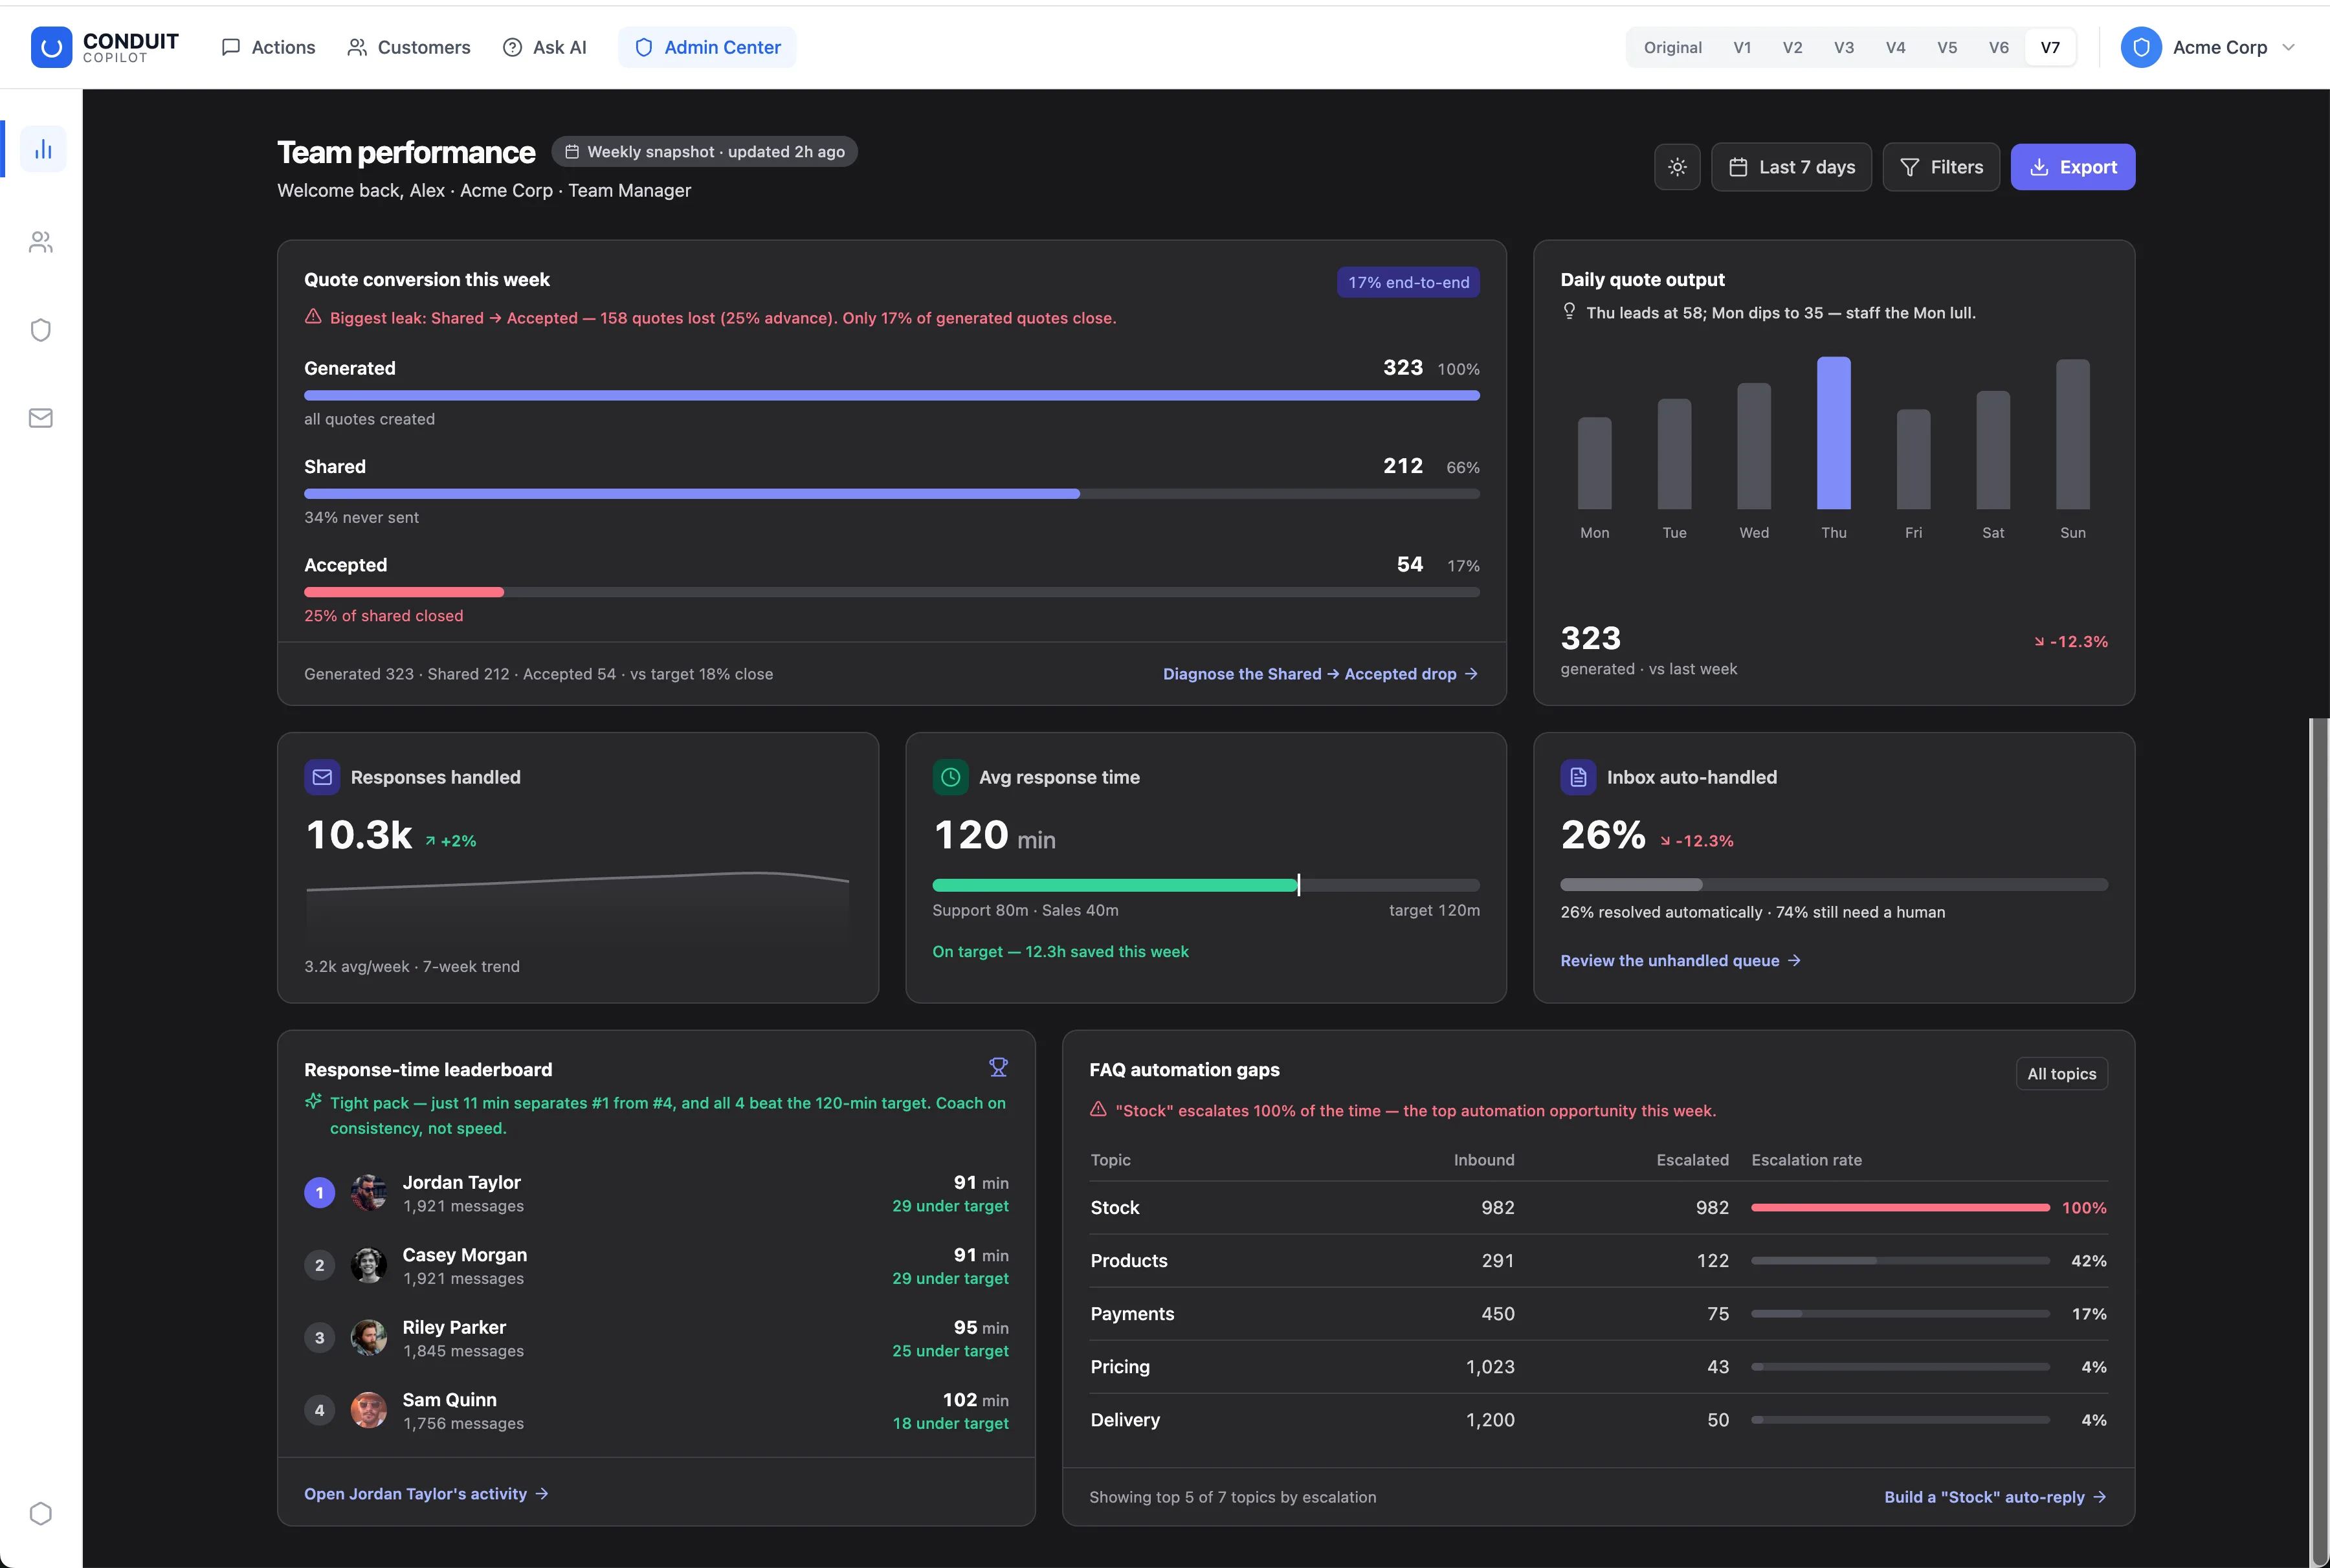The height and width of the screenshot is (1568, 2330).
Task: Click the lightbulb icon in Daily quote output
Action: 1569,311
